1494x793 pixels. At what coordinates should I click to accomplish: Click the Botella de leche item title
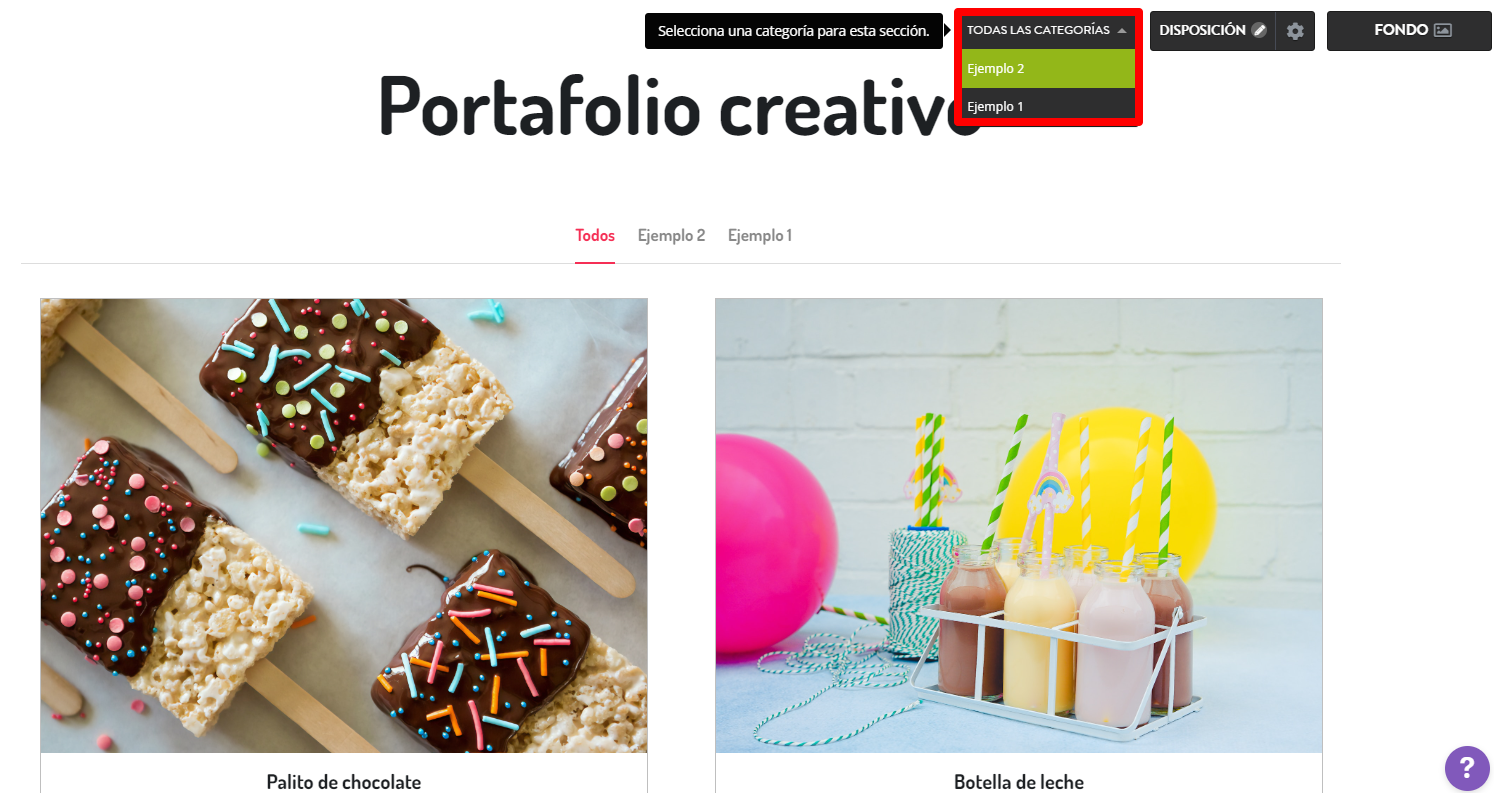coord(1019,782)
